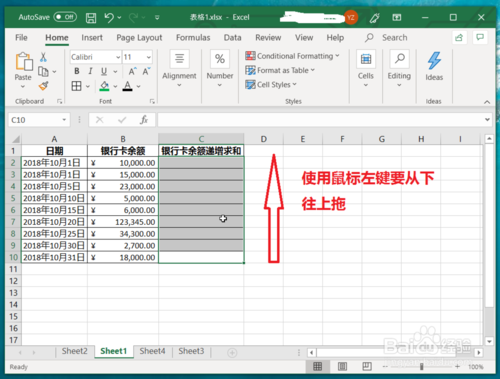Click Increase Font Size icon

tap(132, 71)
